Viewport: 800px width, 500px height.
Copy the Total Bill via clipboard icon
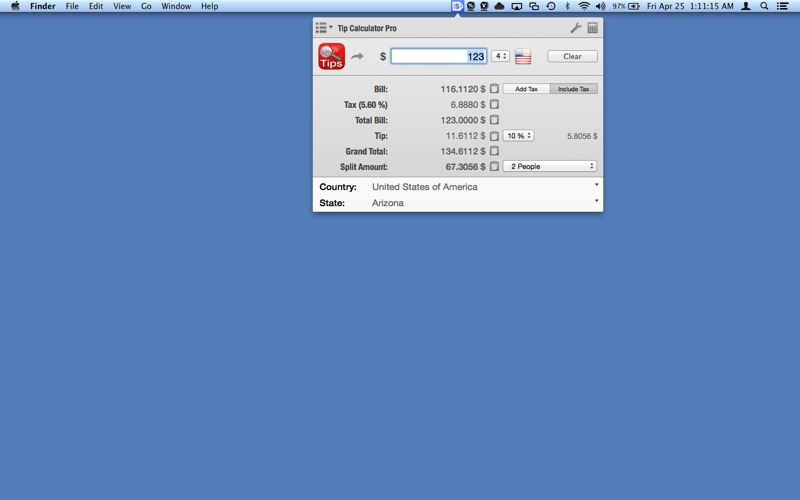(x=494, y=120)
